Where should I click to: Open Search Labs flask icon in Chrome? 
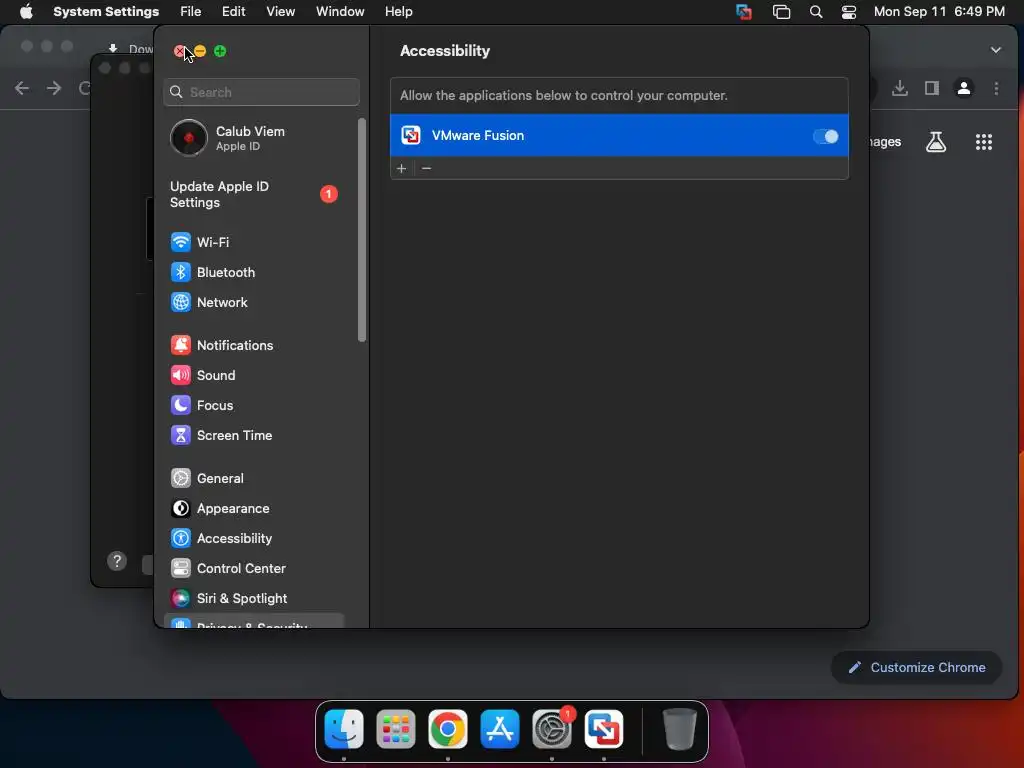tap(936, 142)
